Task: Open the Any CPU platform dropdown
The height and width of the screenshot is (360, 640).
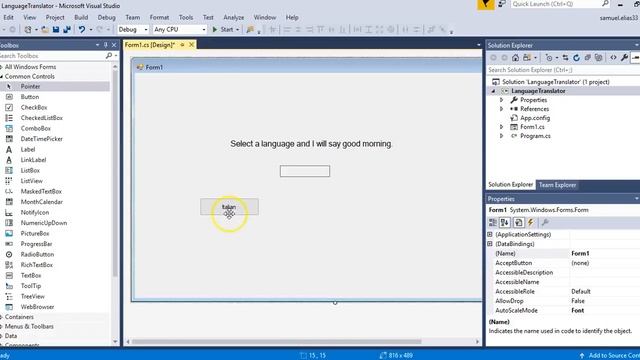Action: point(180,29)
